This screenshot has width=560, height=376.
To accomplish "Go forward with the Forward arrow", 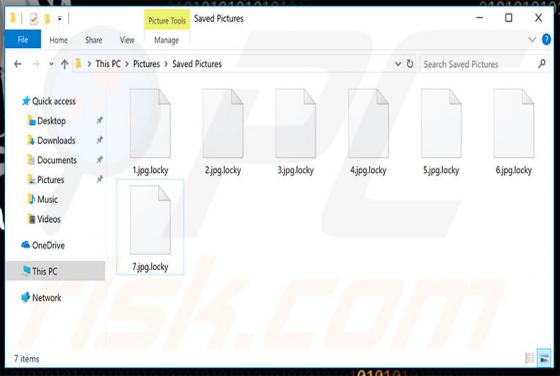I will tap(36, 64).
